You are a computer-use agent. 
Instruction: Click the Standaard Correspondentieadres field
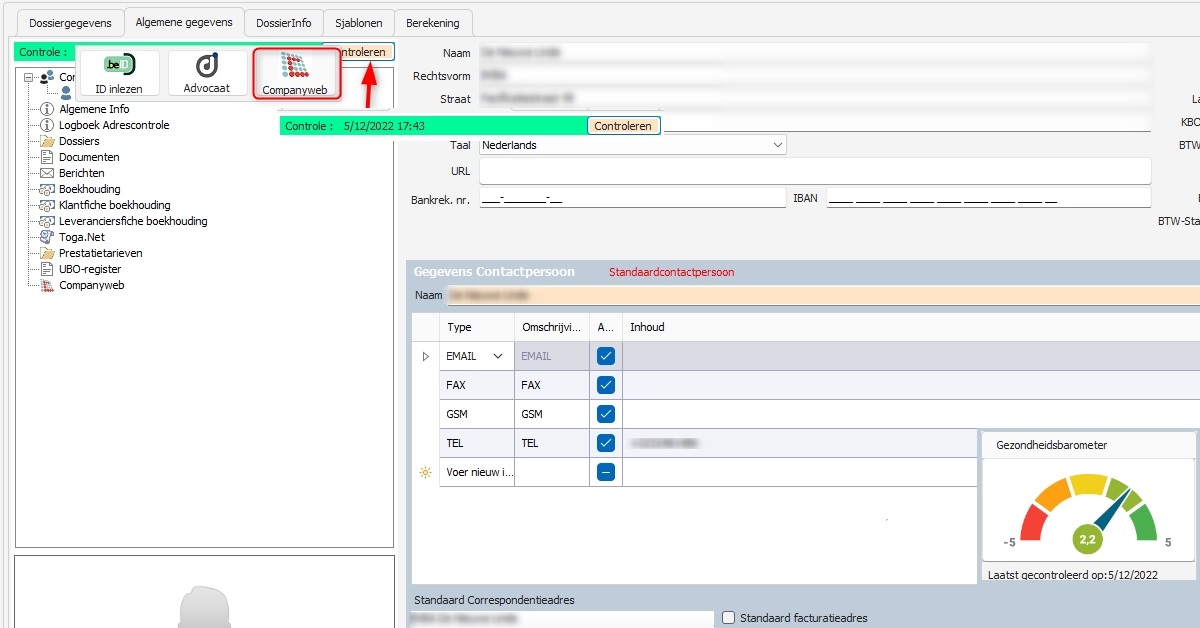pos(562,618)
